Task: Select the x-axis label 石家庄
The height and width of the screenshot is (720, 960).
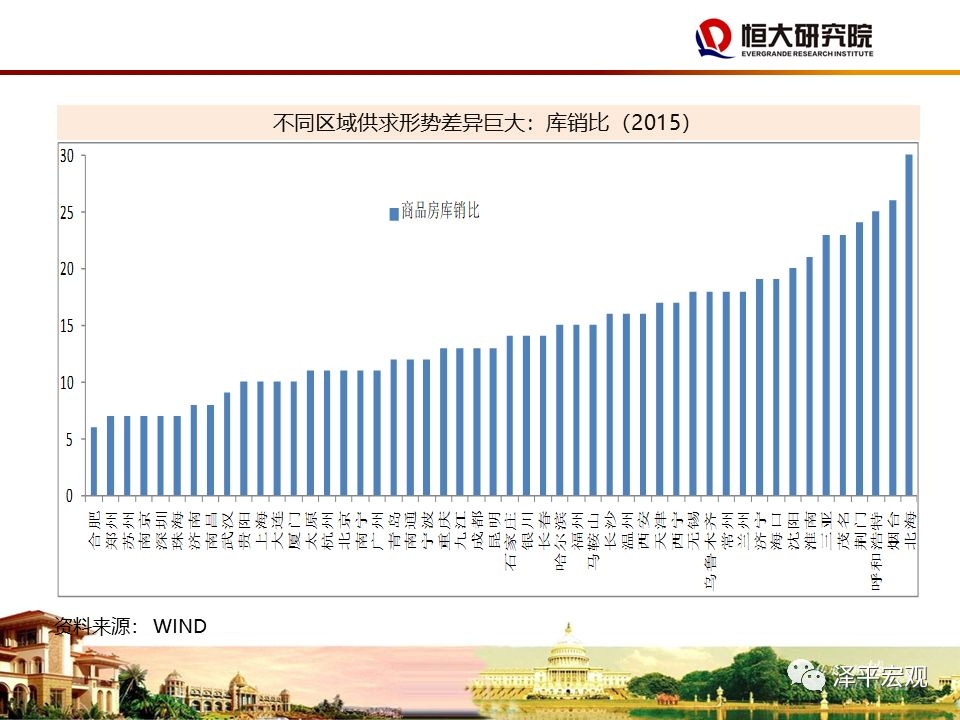Action: point(511,542)
